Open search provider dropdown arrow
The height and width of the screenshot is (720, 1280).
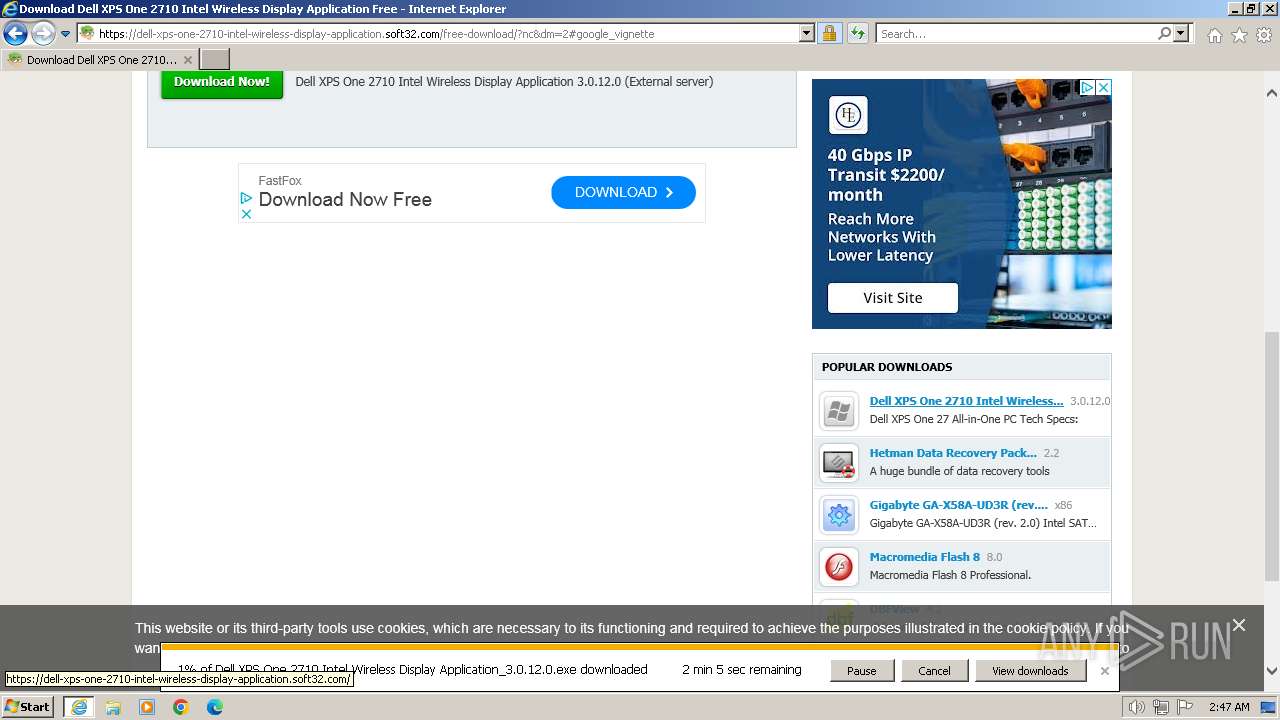[x=1181, y=33]
